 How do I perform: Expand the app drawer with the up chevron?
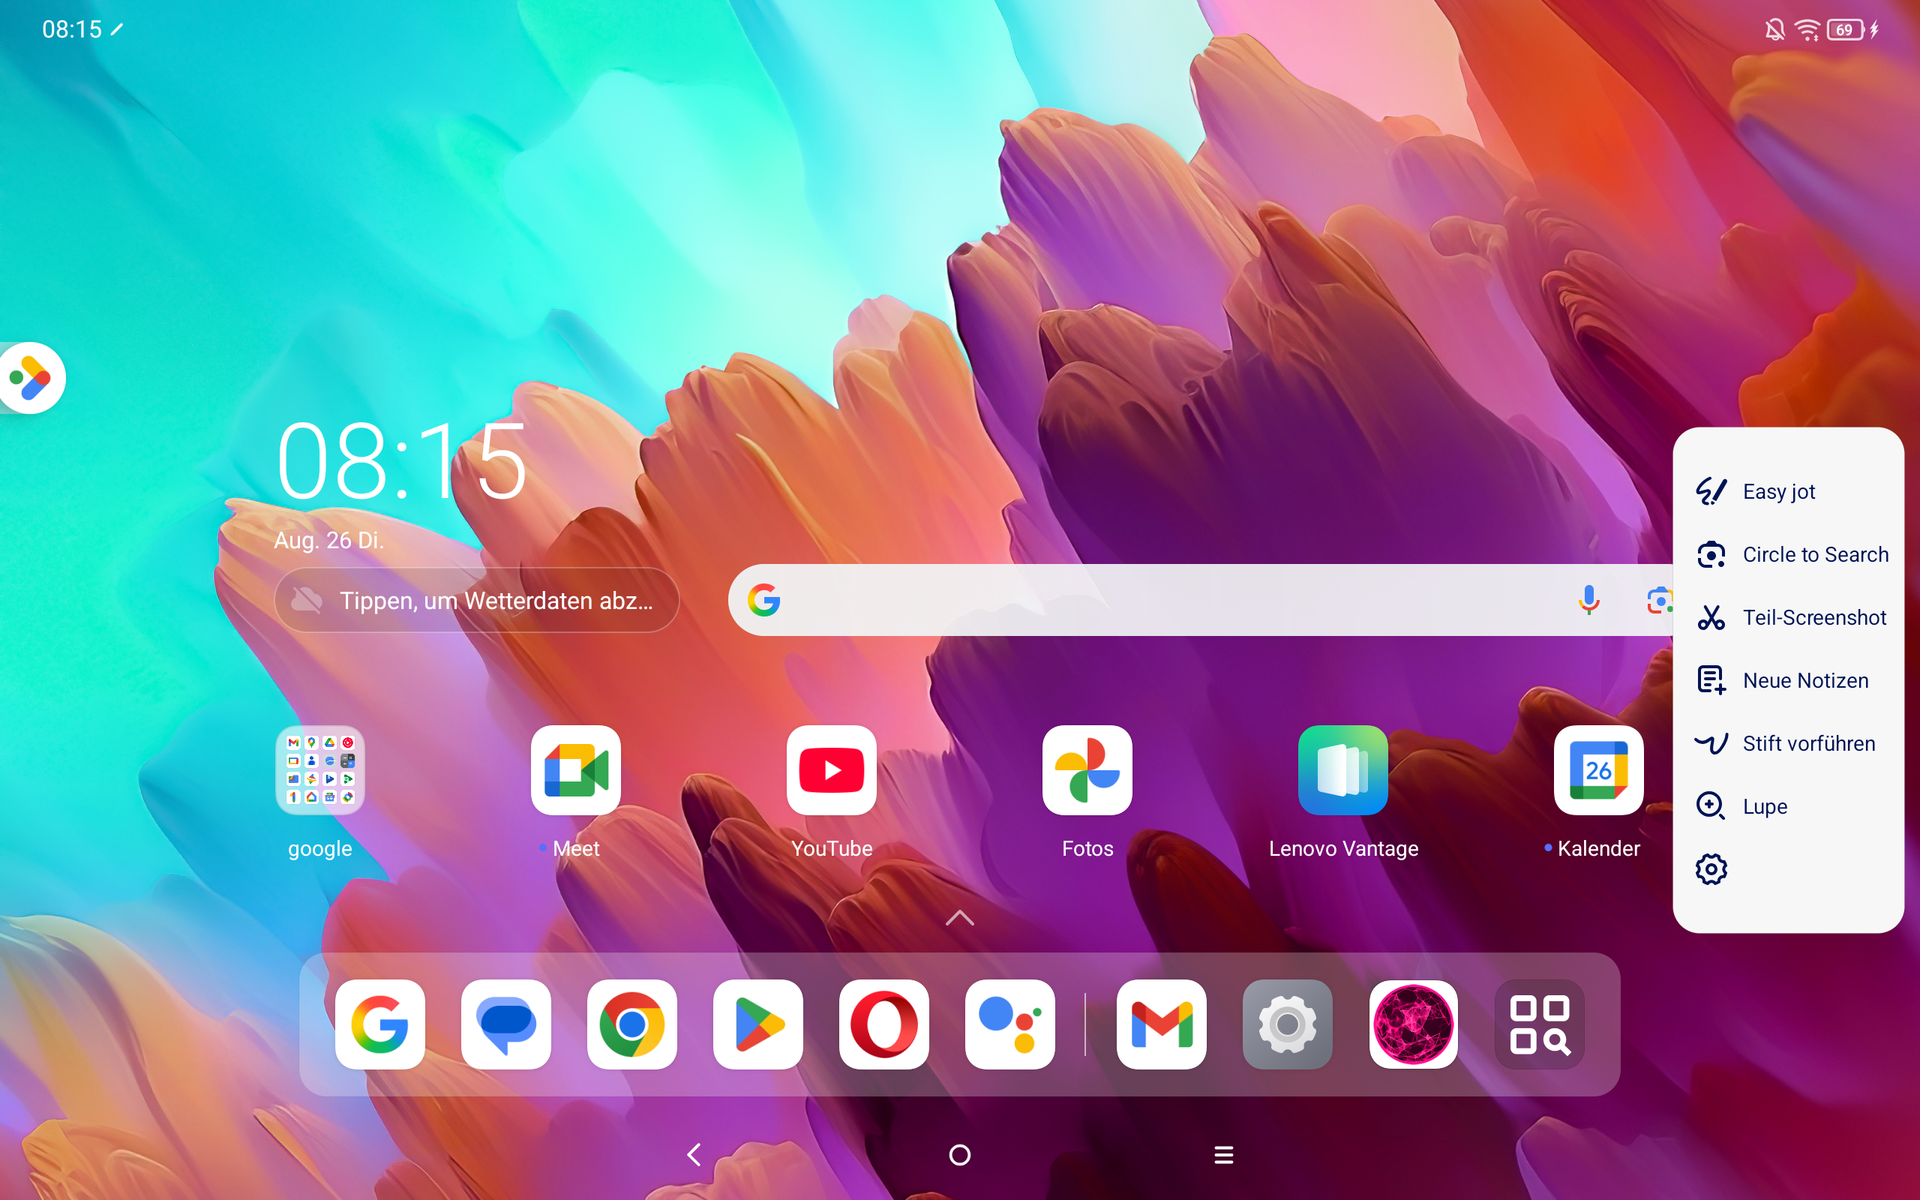[959, 917]
